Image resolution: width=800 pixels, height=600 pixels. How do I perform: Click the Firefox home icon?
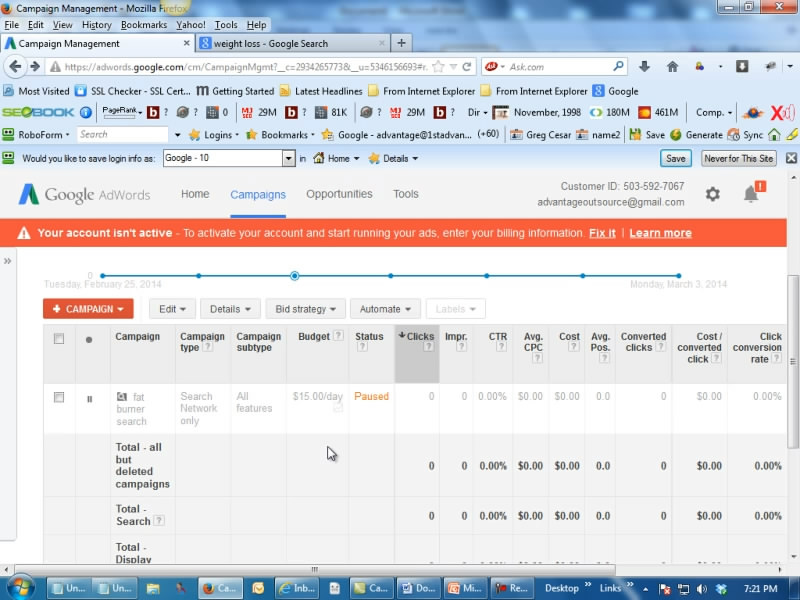(x=672, y=67)
